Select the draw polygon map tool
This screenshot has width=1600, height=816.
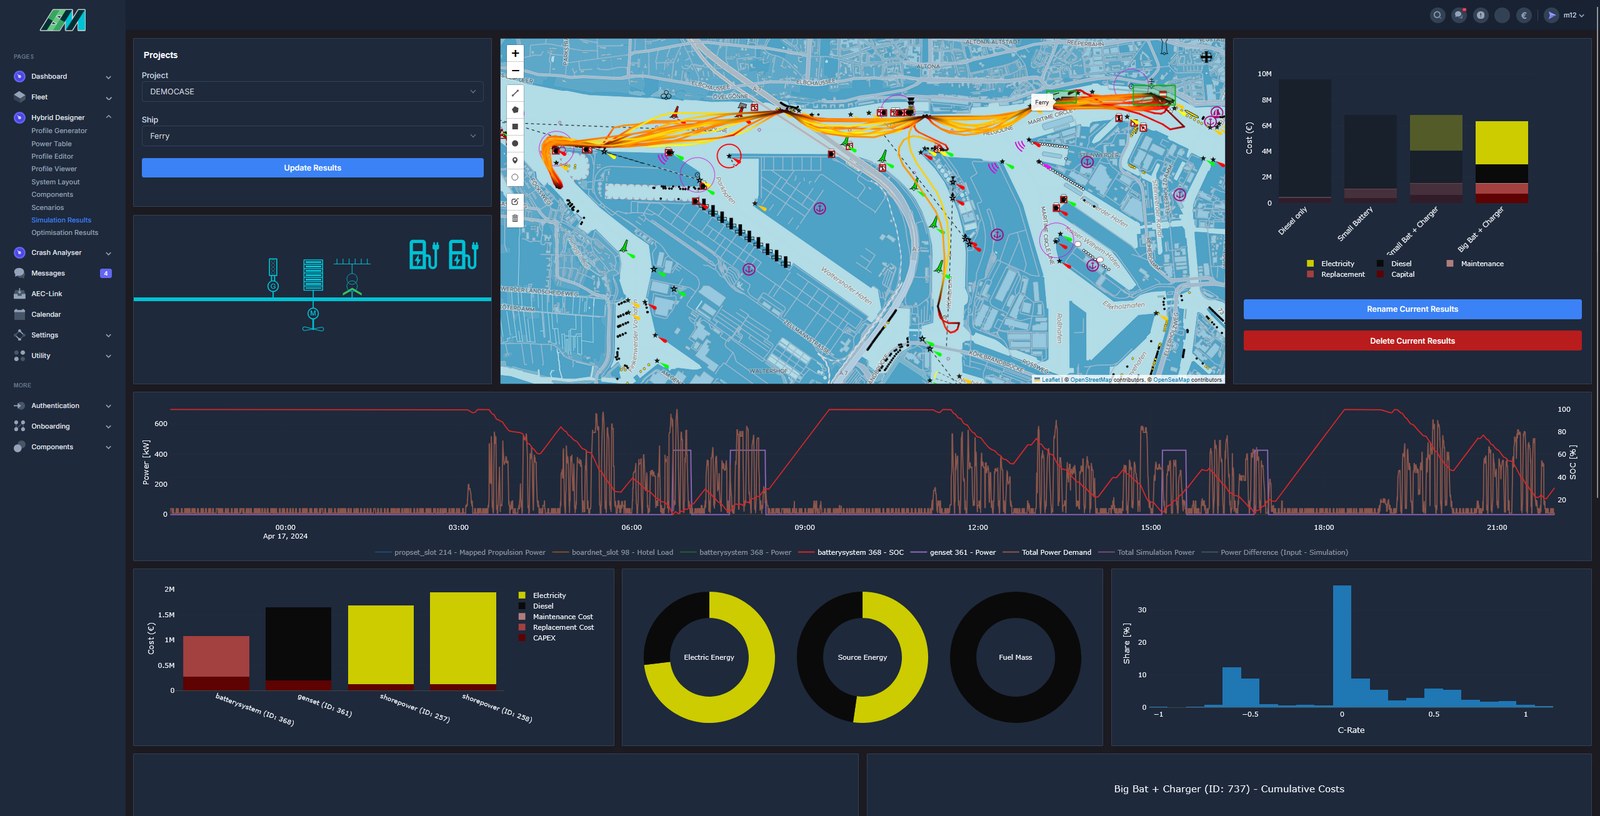point(515,110)
